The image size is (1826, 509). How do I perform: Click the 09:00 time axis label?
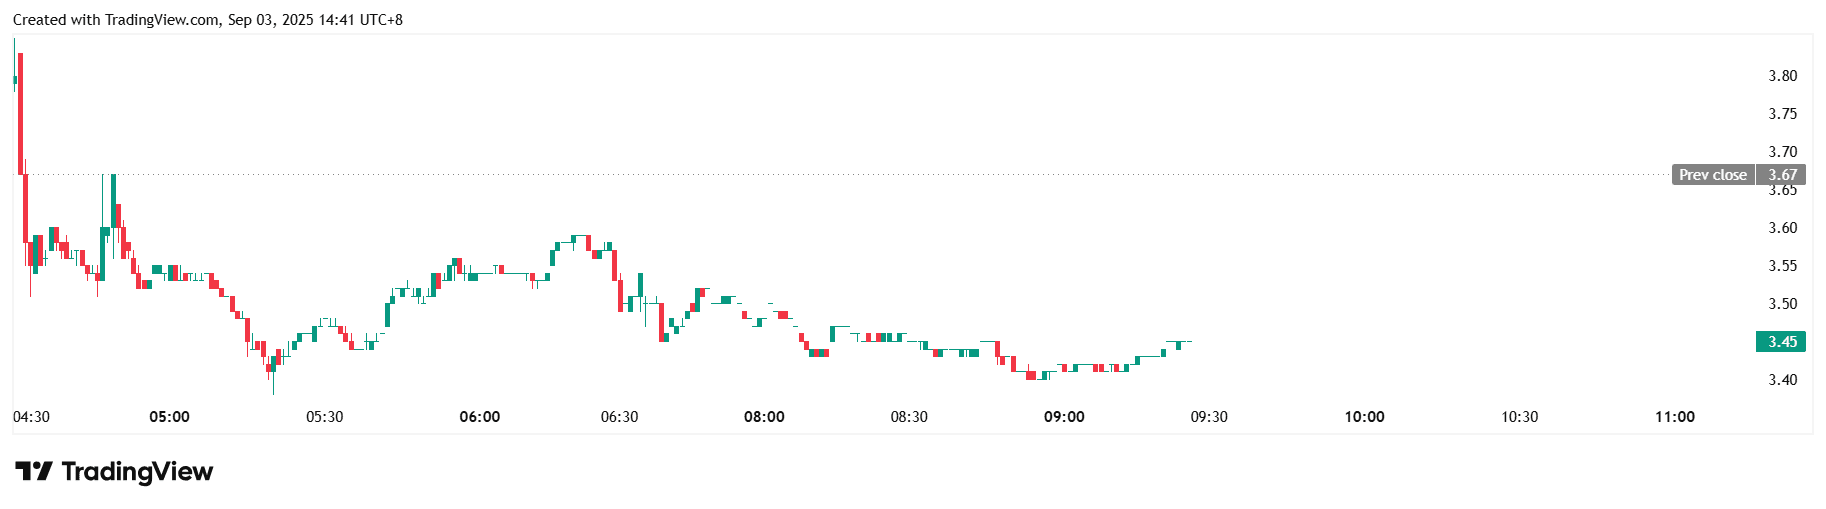(1064, 417)
